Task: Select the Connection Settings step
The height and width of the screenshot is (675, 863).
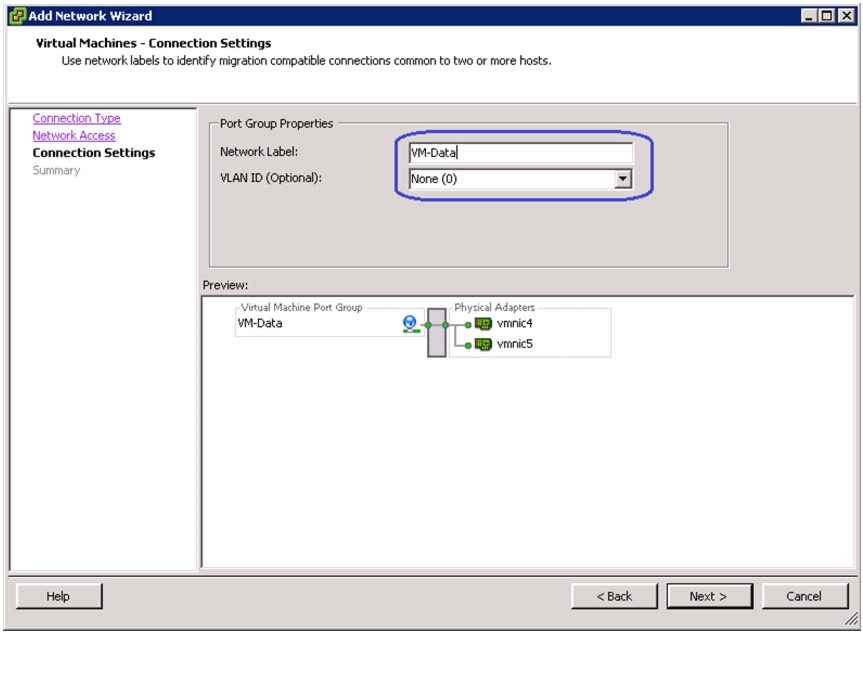Action: coord(94,153)
